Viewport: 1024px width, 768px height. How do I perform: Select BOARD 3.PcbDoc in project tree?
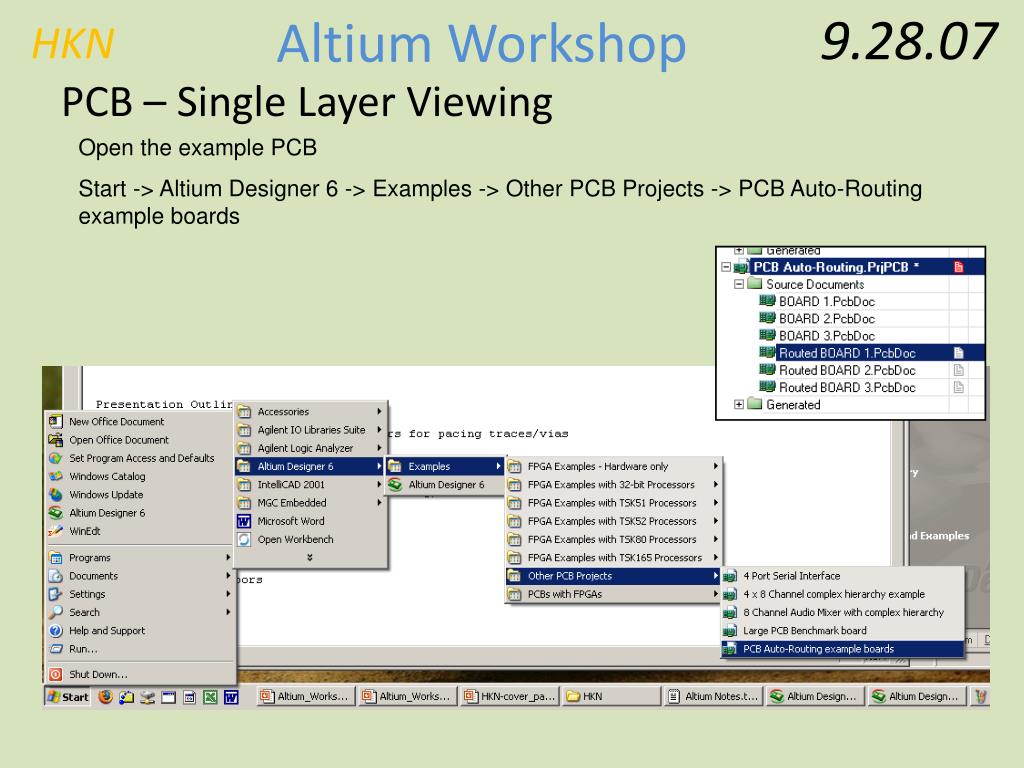(827, 336)
